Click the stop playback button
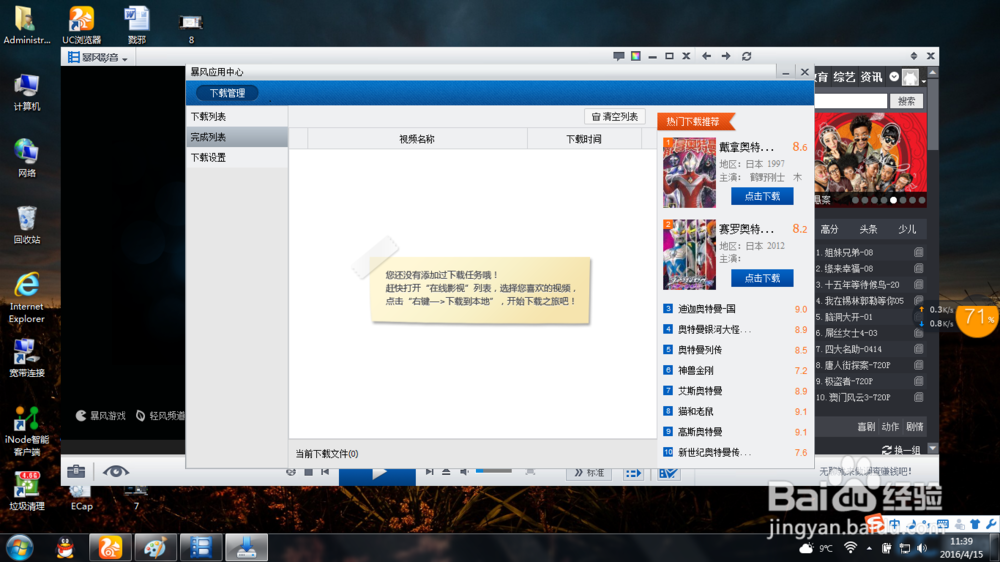This screenshot has width=1000, height=562. pyautogui.click(x=309, y=471)
